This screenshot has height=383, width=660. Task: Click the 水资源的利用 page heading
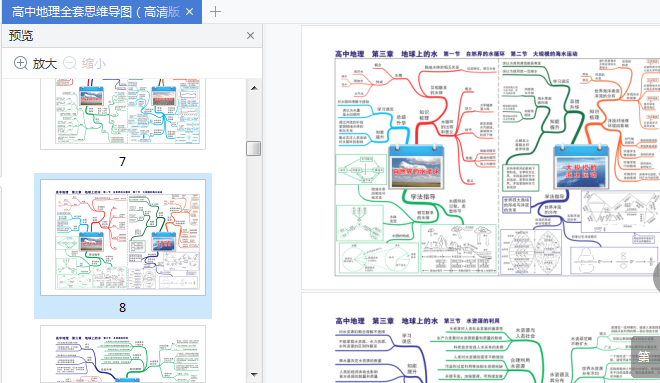tap(482, 321)
